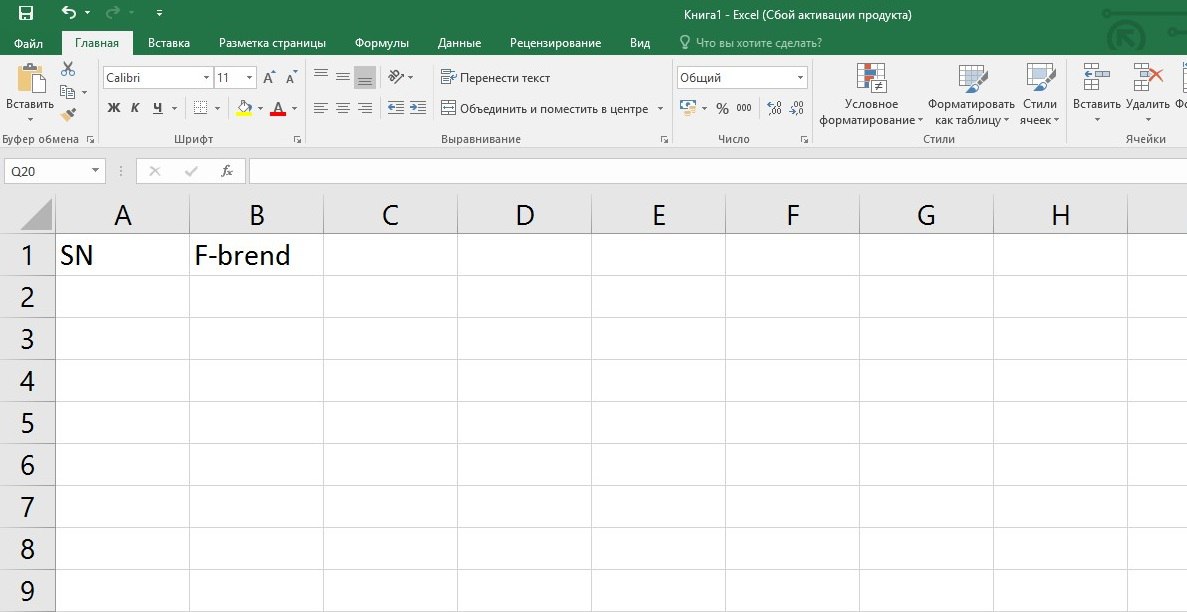The height and width of the screenshot is (612, 1187).
Task: Align text to top of cell
Action: (x=321, y=76)
